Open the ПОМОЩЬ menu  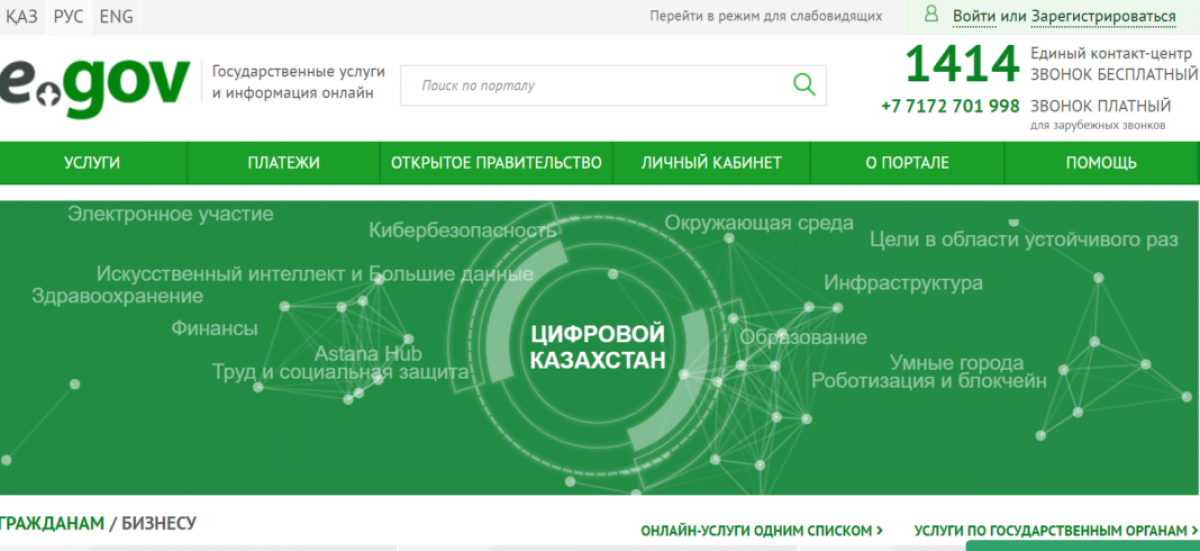[1101, 163]
